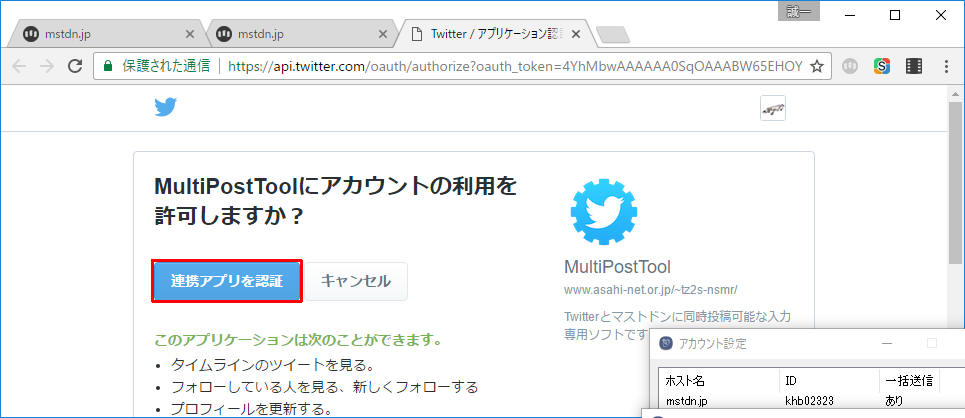Go back with the browser back arrow

19,66
